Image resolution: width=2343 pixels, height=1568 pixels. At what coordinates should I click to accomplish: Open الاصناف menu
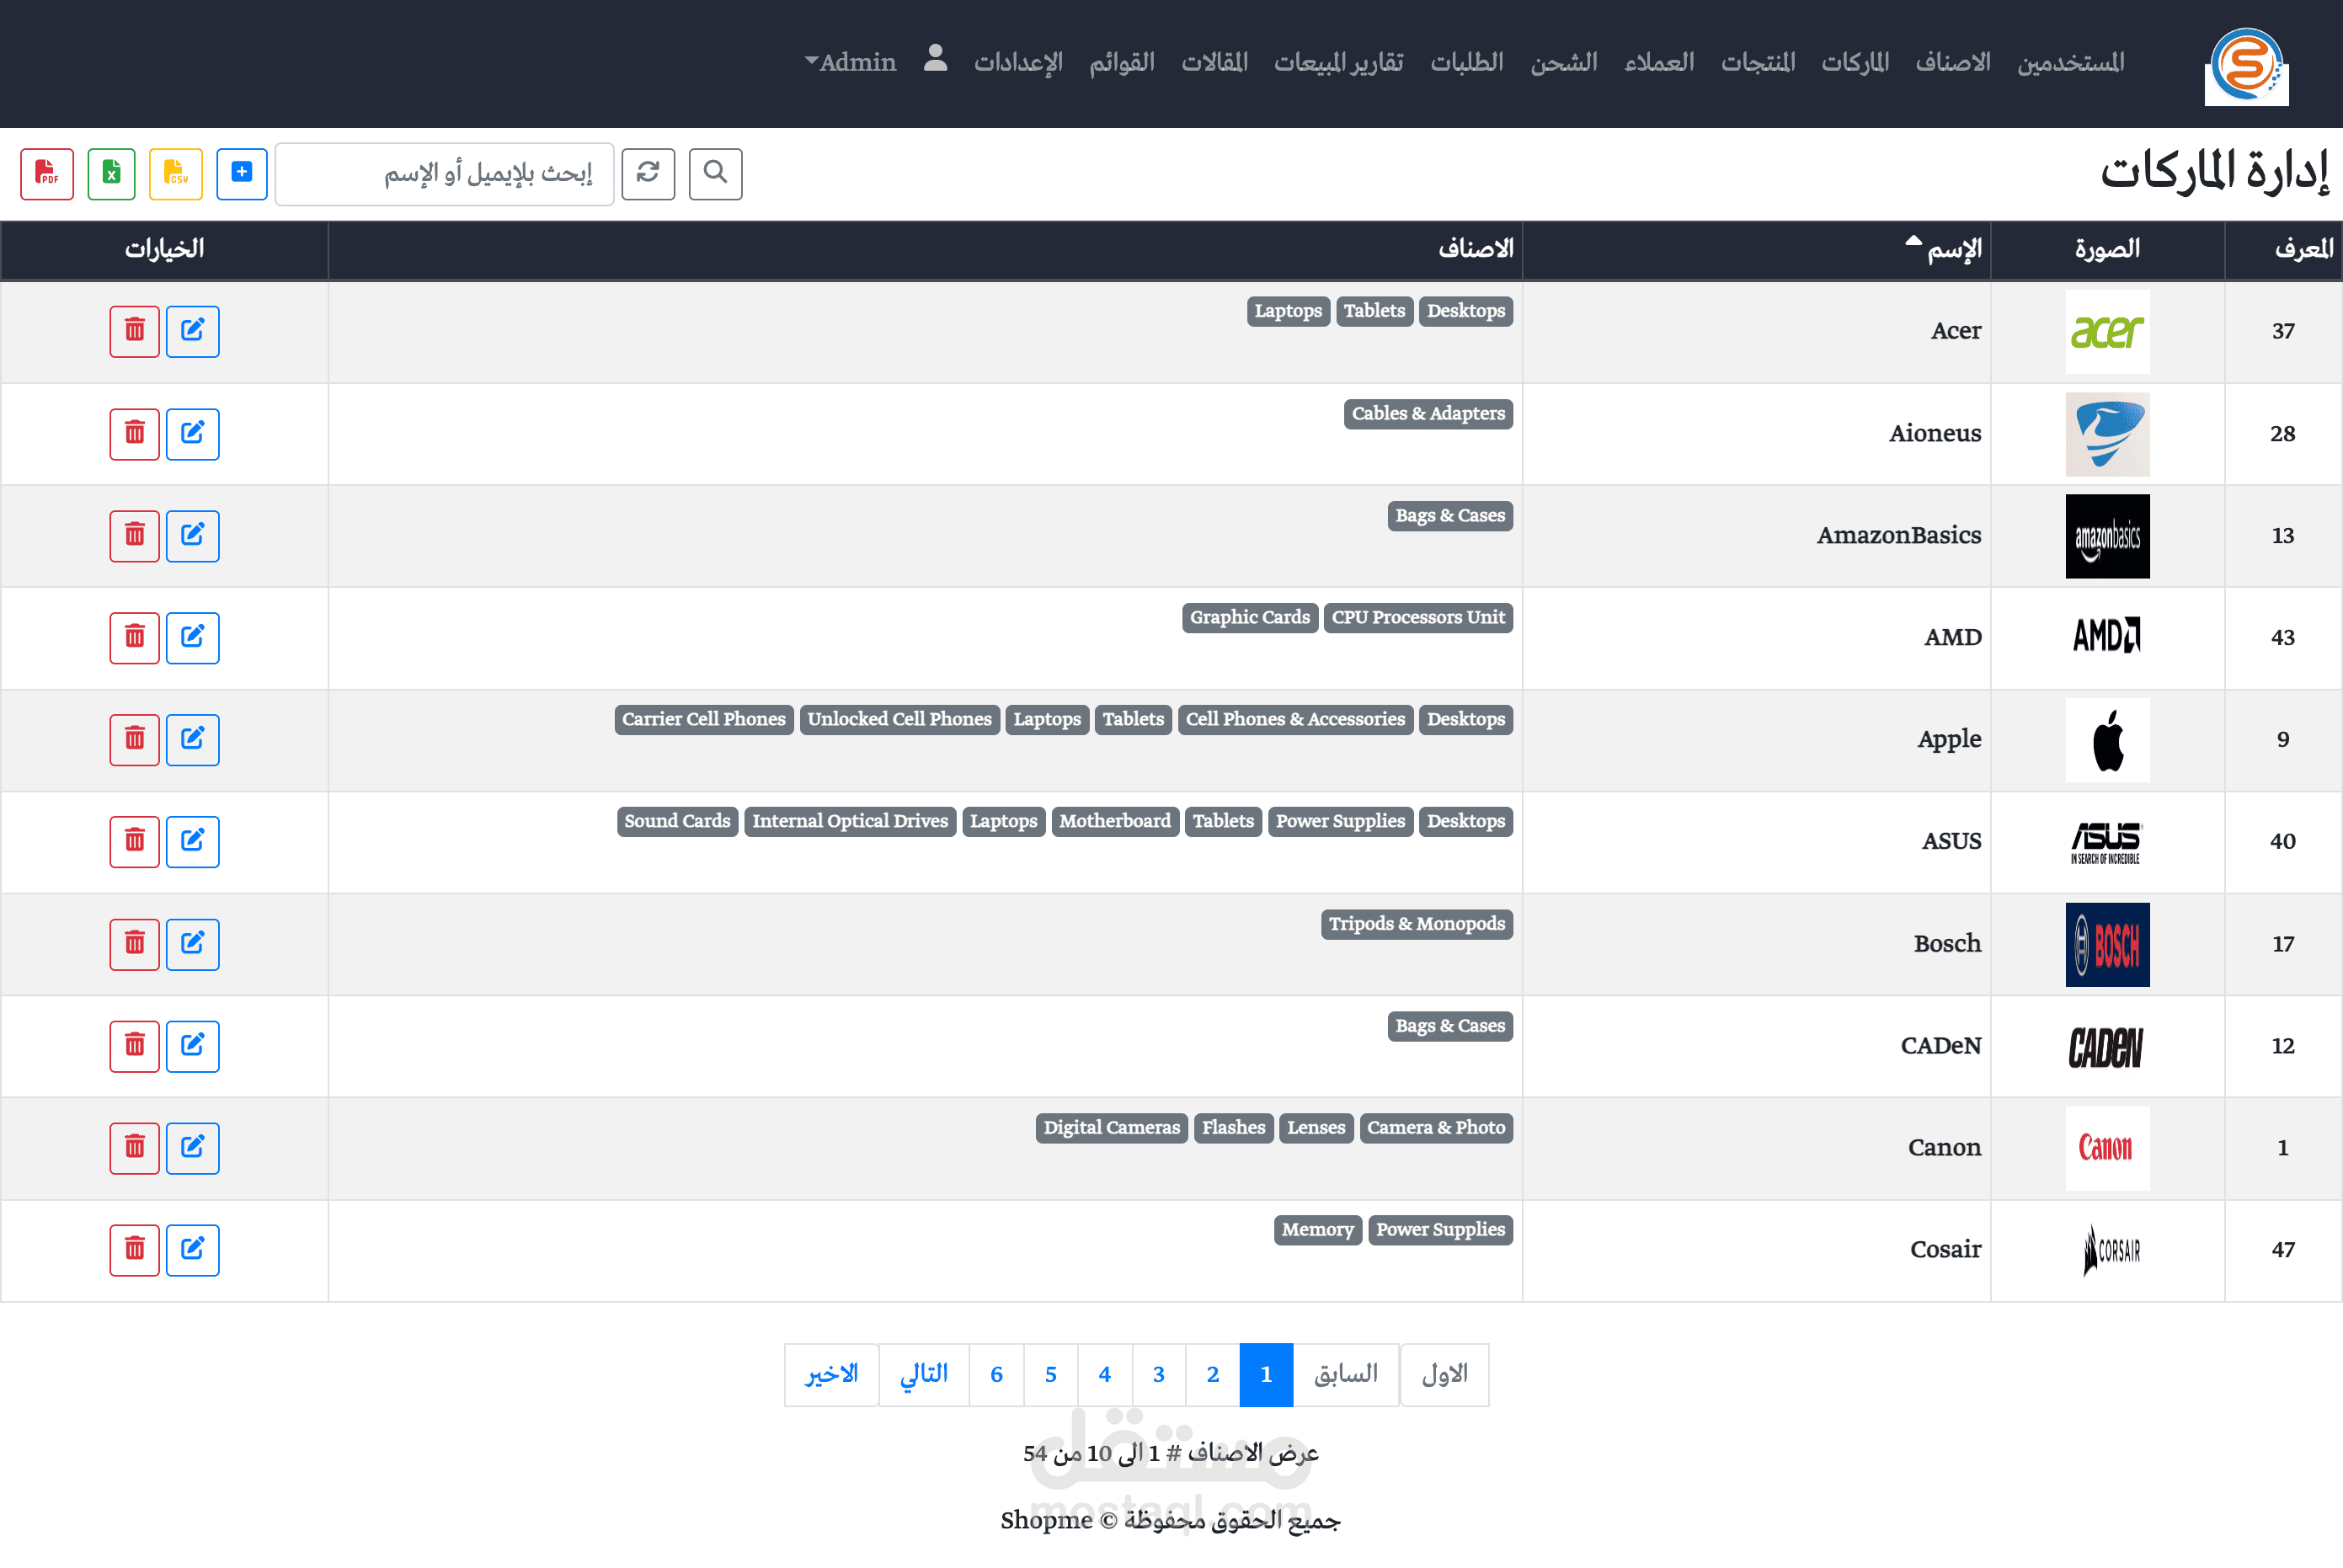tap(1953, 62)
